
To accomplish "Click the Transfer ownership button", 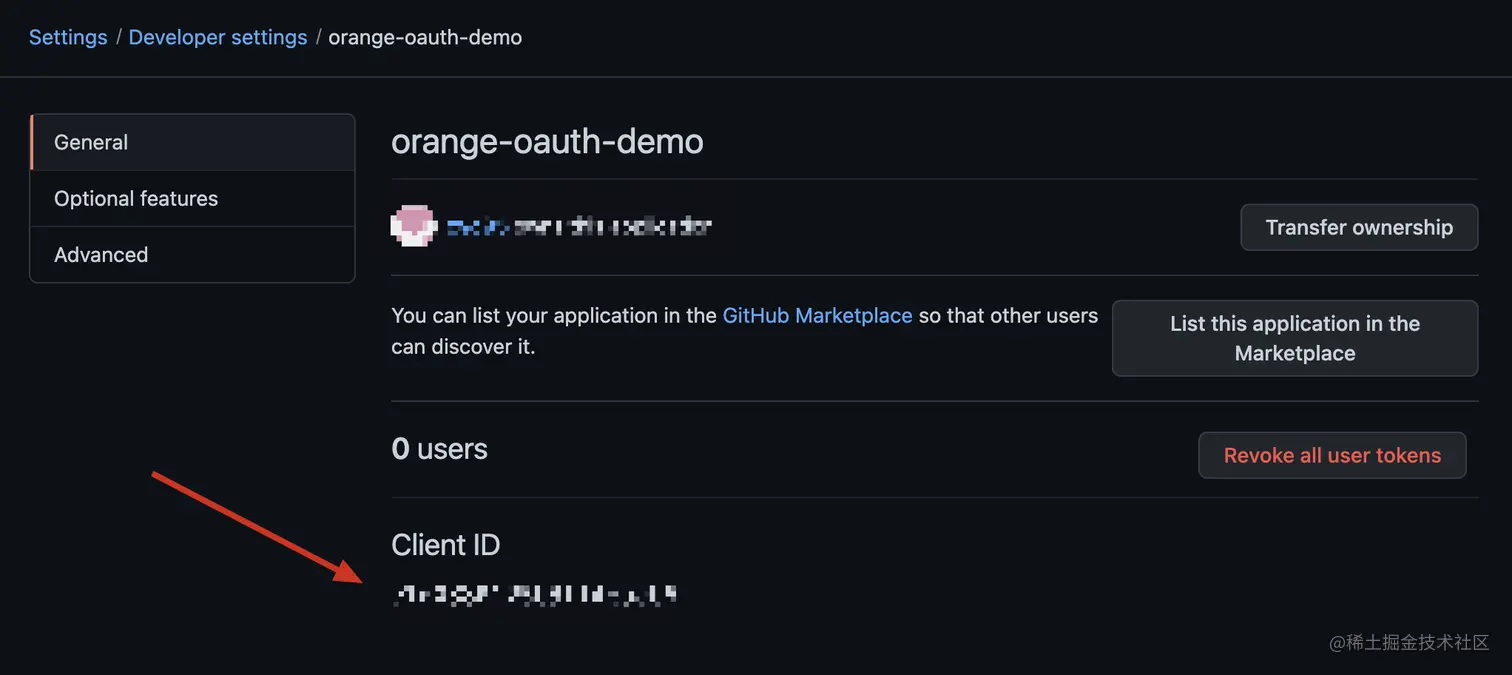I will (1358, 227).
